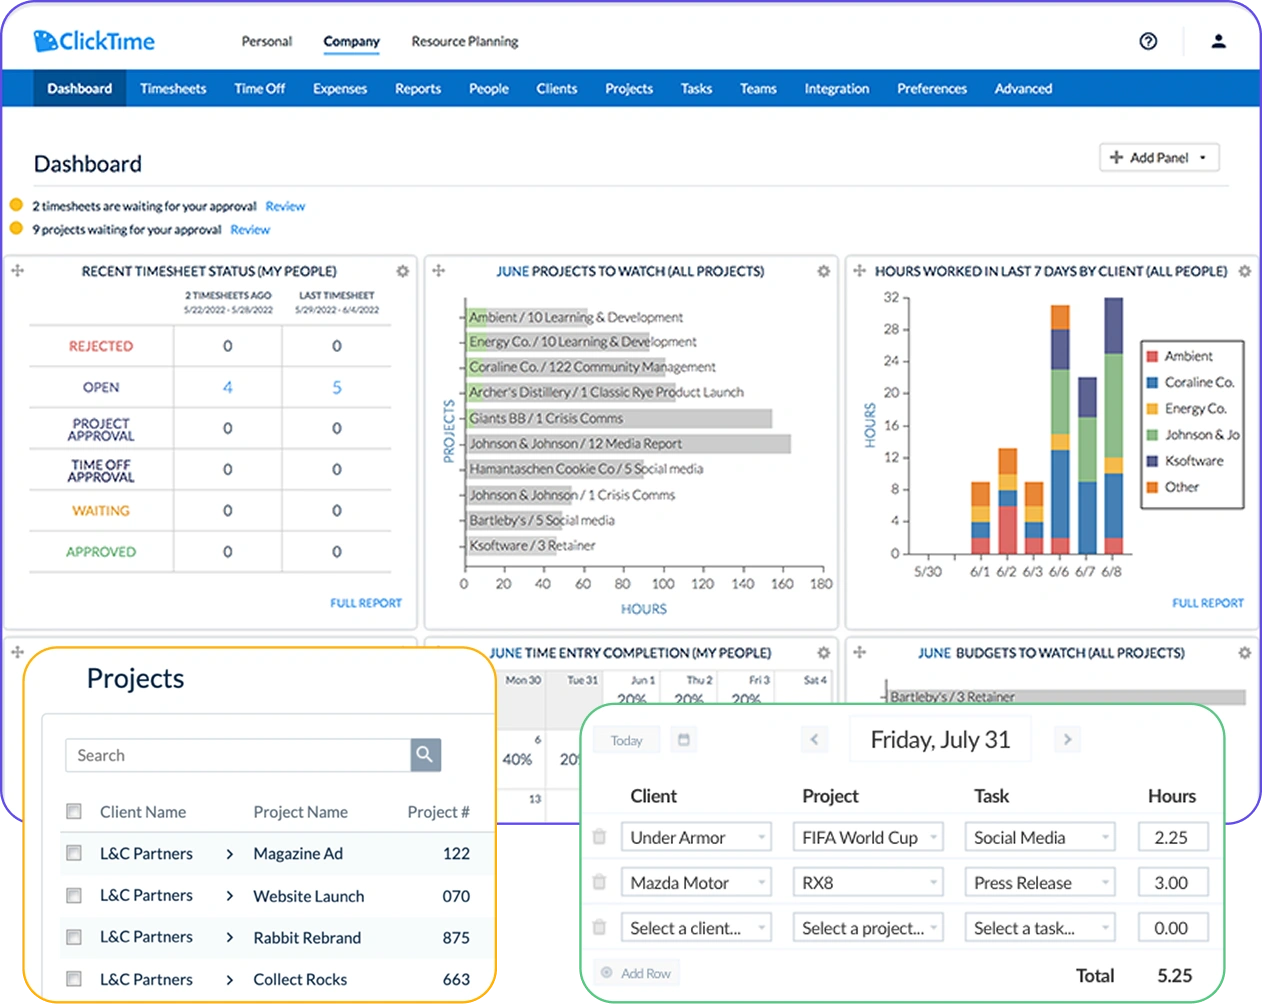Image resolution: width=1262 pixels, height=1004 pixels.
Task: Click the plus icon on Add Panel
Action: click(x=1116, y=157)
